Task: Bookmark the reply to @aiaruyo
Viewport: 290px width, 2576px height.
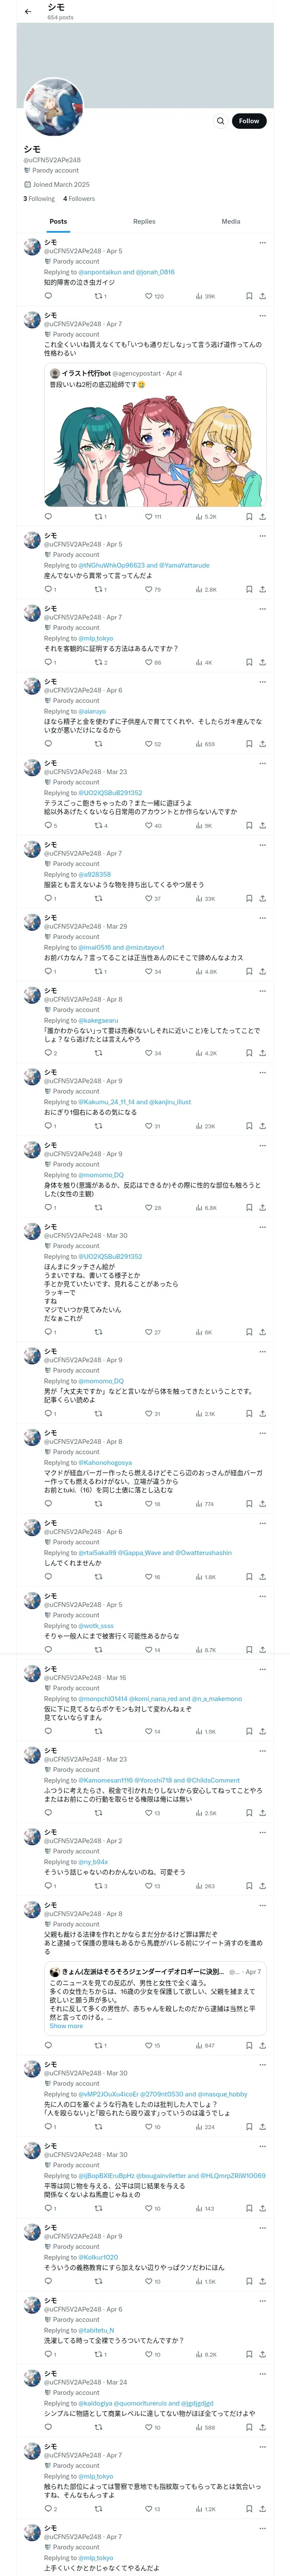Action: 249,744
